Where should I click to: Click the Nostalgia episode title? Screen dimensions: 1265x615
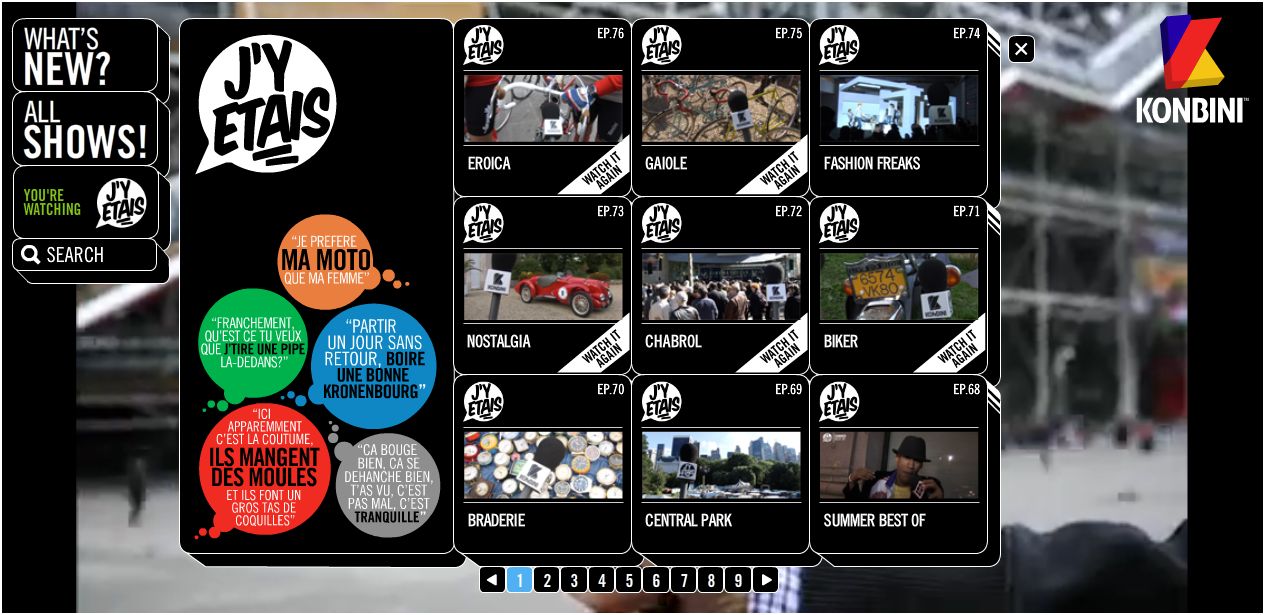(x=500, y=341)
